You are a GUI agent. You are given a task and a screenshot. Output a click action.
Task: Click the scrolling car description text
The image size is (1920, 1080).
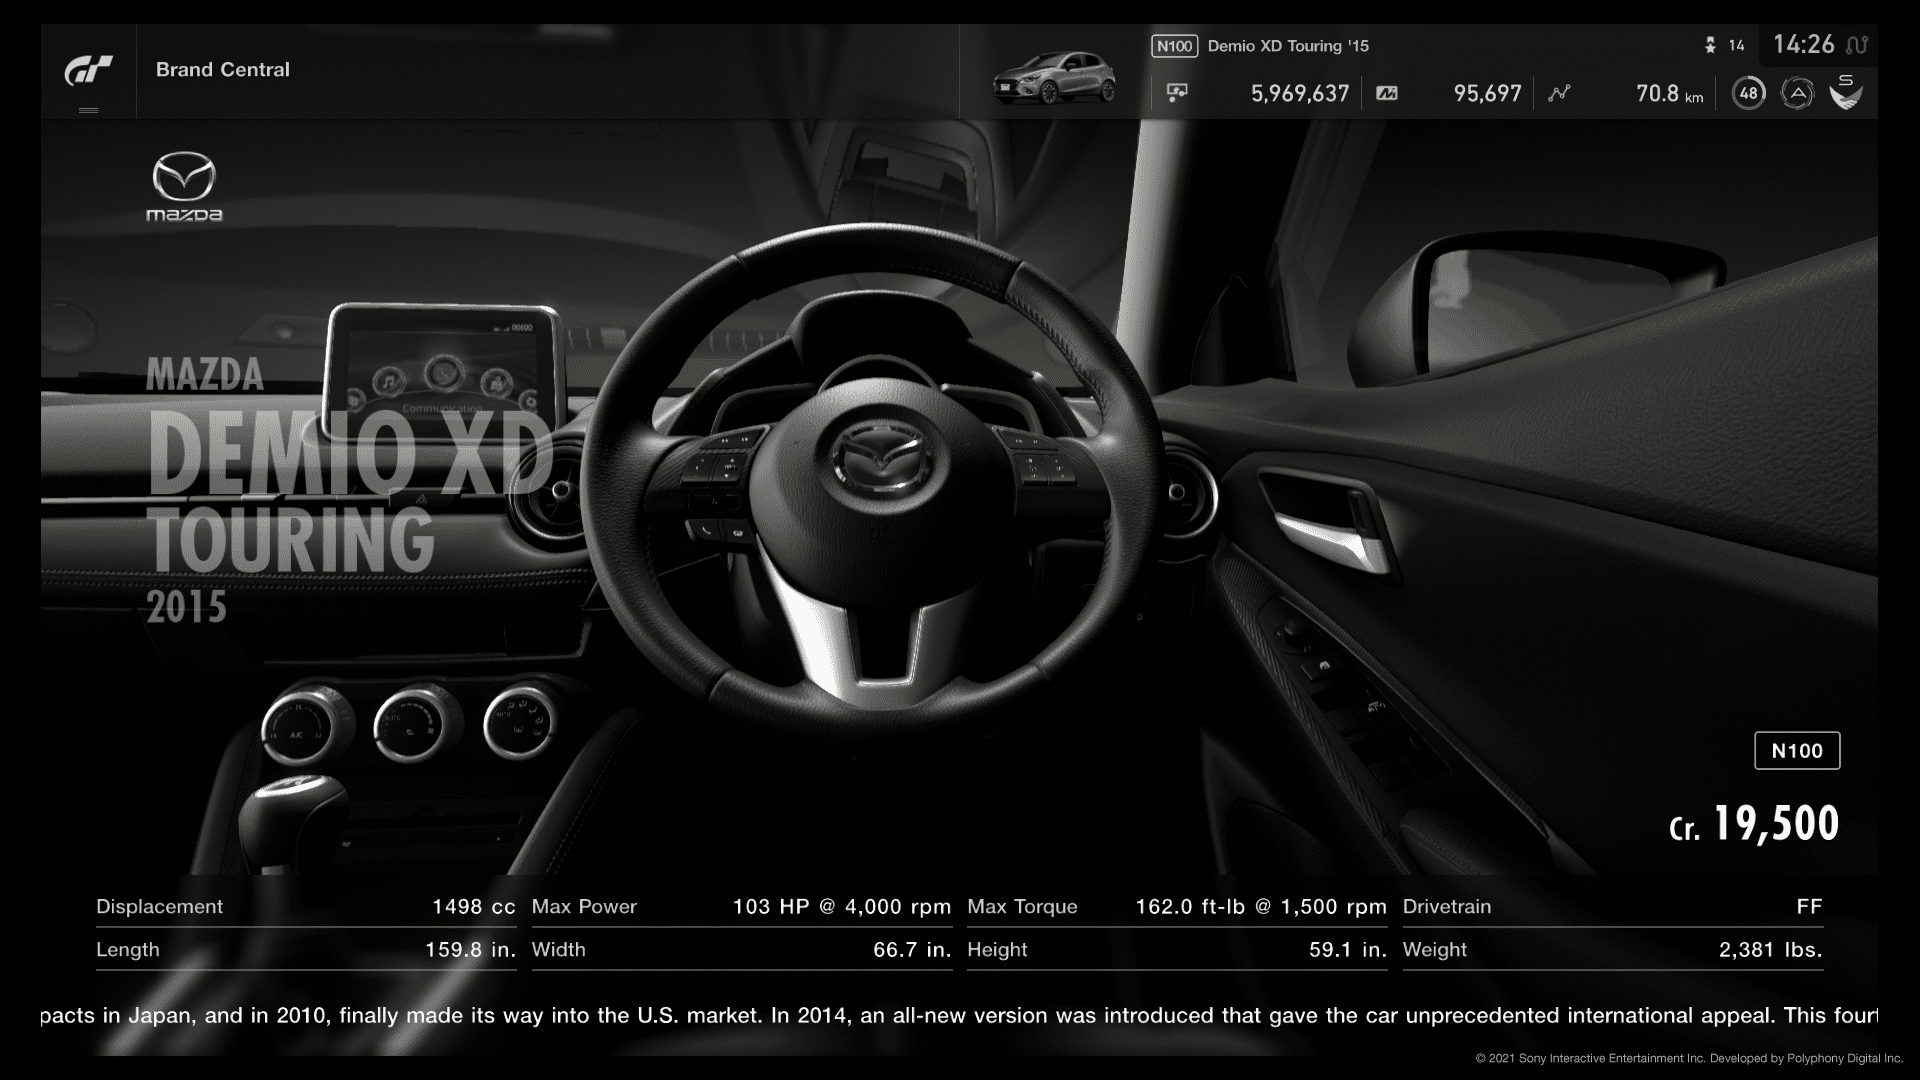click(959, 1016)
